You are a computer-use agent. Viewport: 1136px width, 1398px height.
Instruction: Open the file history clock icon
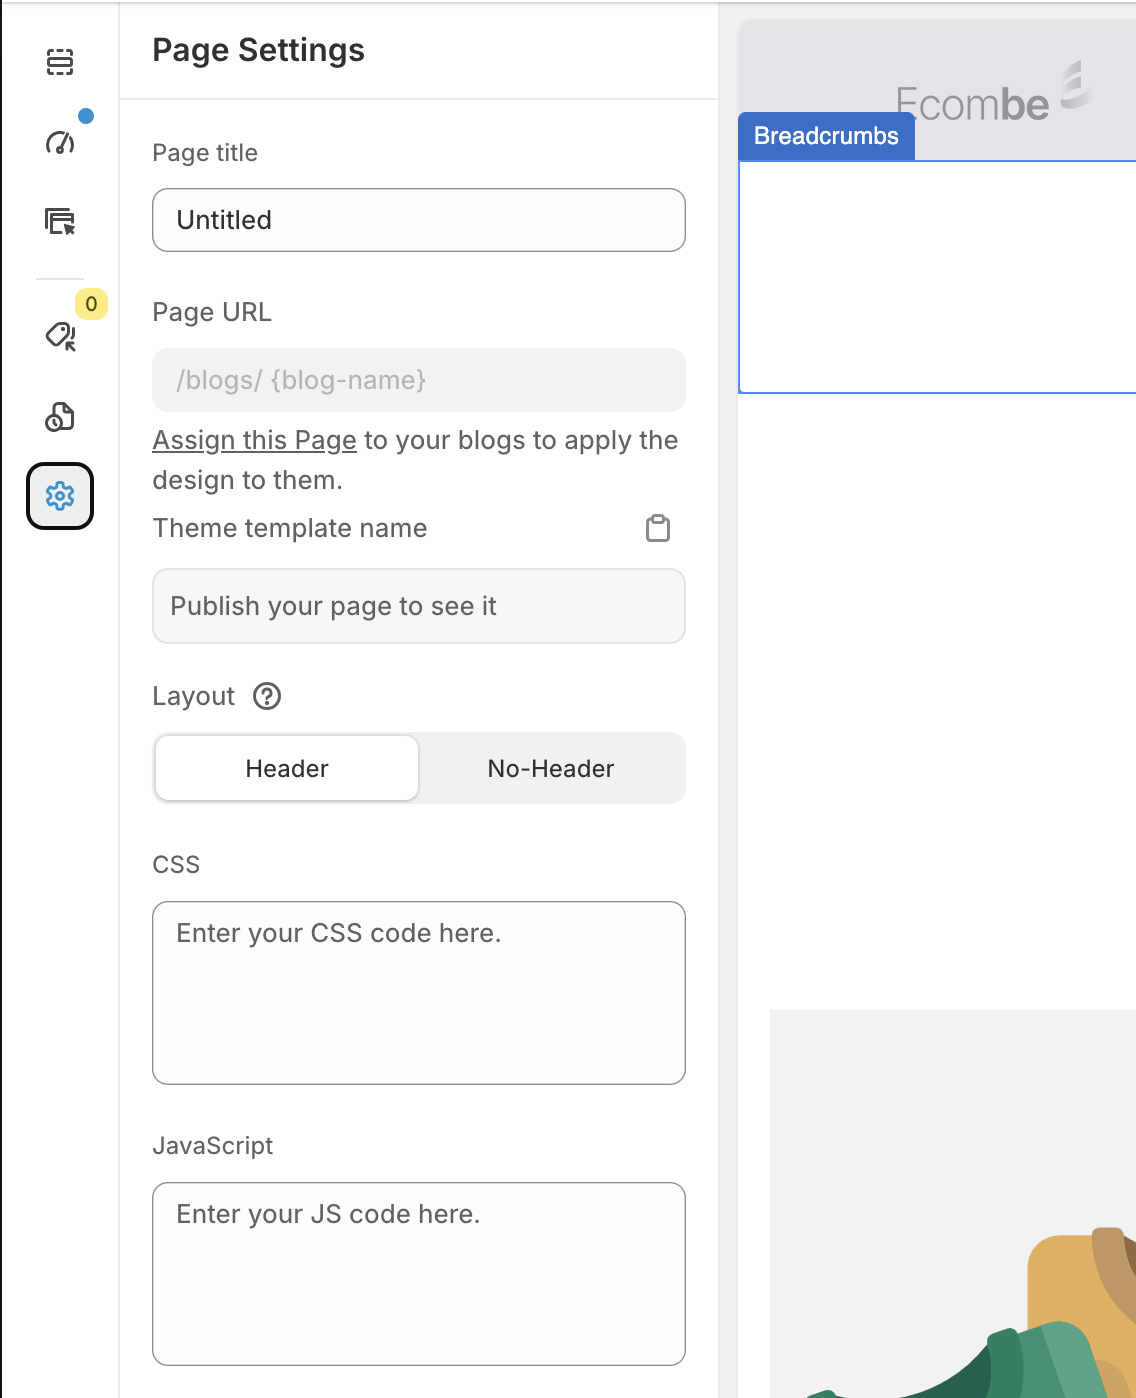click(x=60, y=417)
